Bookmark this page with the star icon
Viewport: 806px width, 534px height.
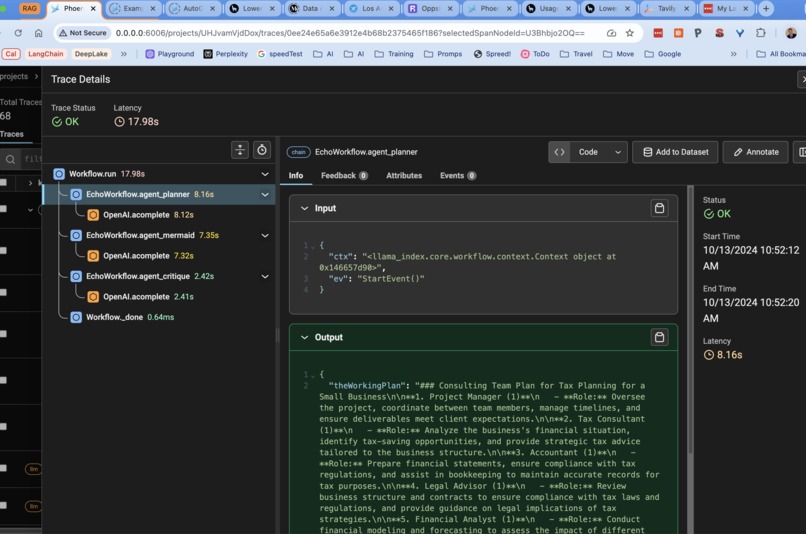pos(630,33)
